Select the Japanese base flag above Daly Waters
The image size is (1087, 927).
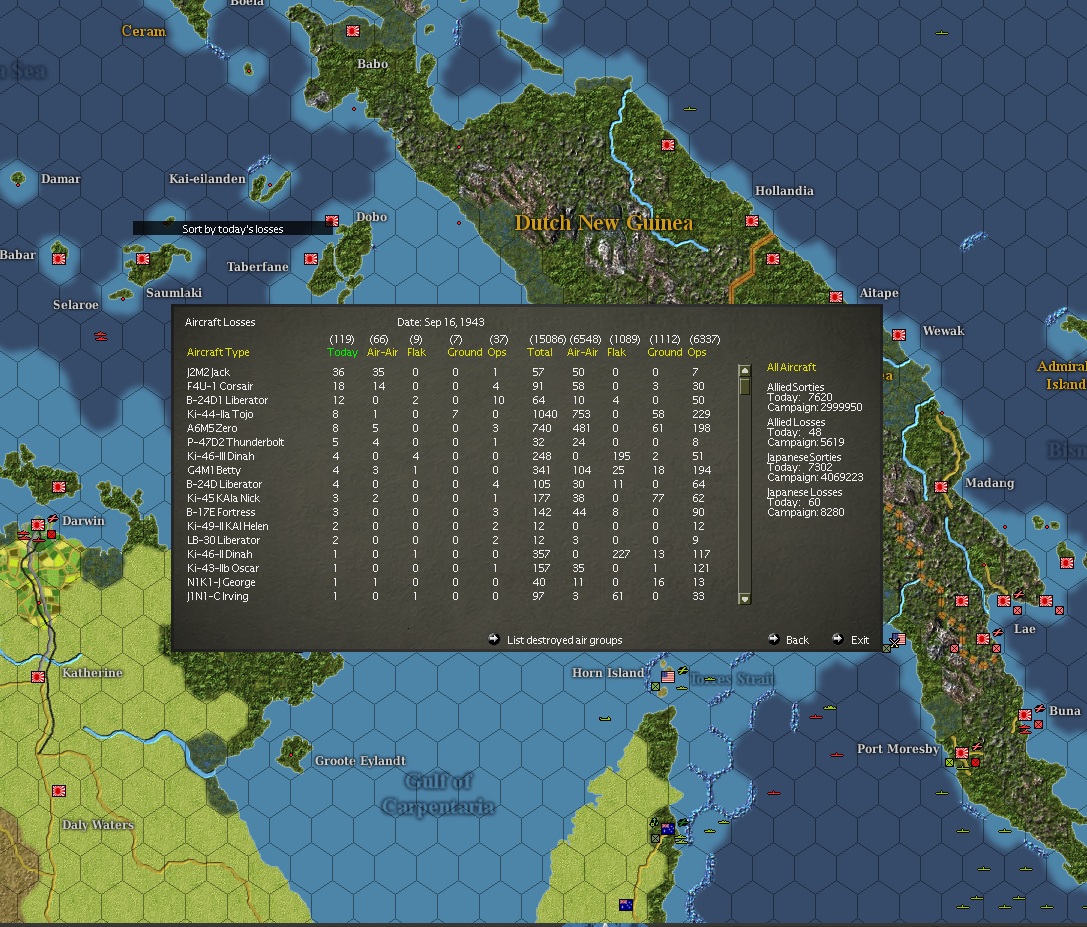click(59, 791)
